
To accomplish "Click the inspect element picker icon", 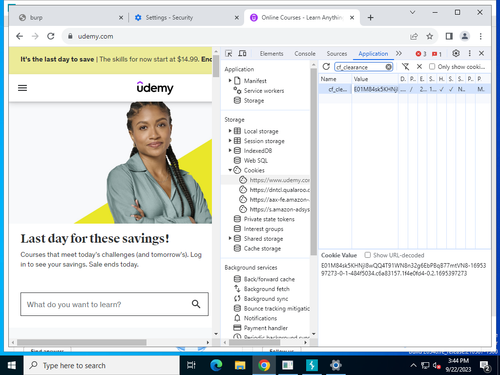I will click(x=229, y=53).
